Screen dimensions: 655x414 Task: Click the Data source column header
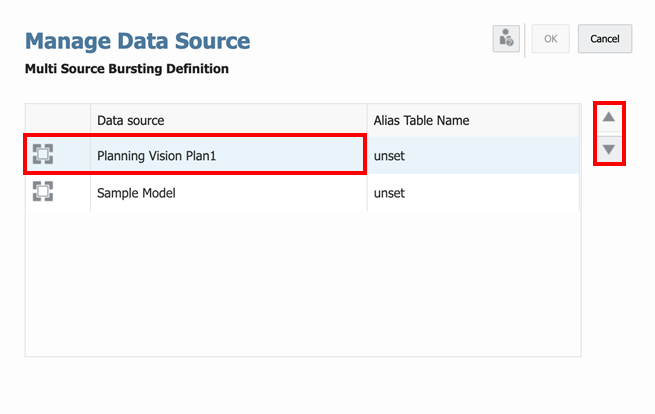[130, 120]
